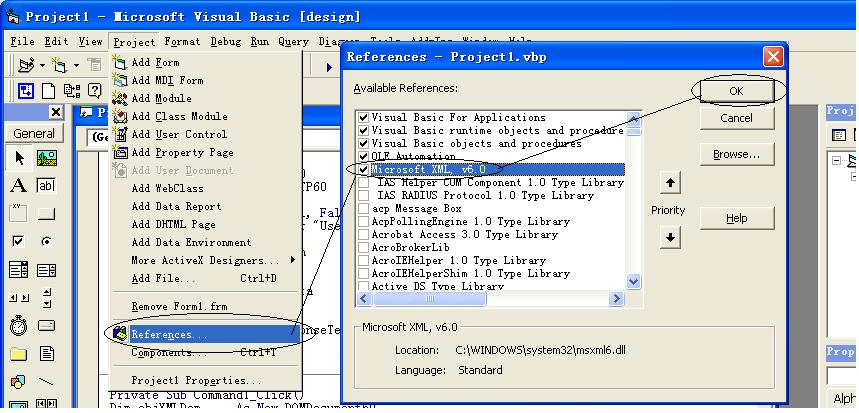Image resolution: width=859 pixels, height=413 pixels.
Task: Select the DirListBox folder control tool
Action: 19,354
